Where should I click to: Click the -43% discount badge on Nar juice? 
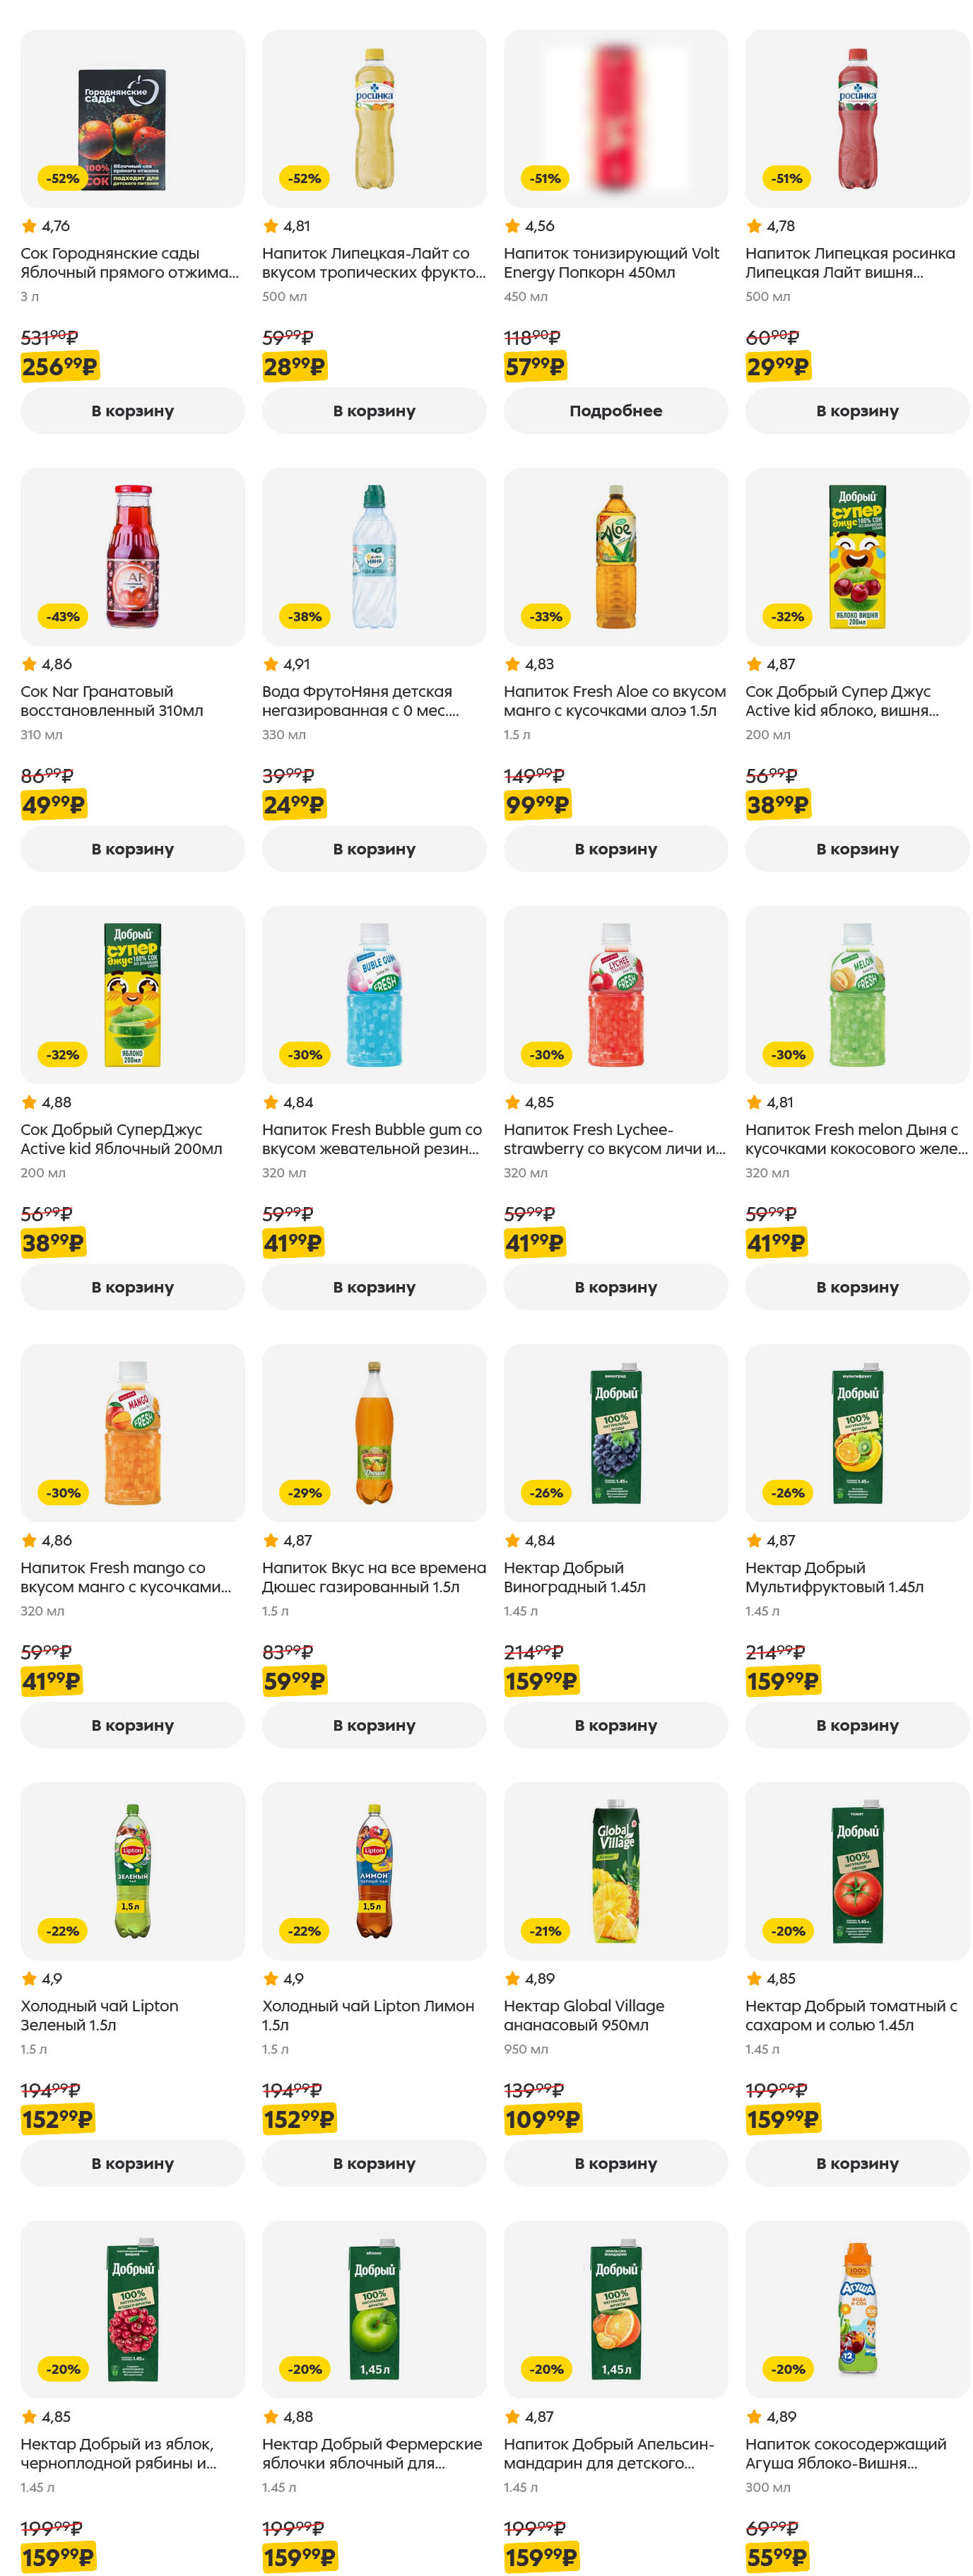[x=63, y=616]
